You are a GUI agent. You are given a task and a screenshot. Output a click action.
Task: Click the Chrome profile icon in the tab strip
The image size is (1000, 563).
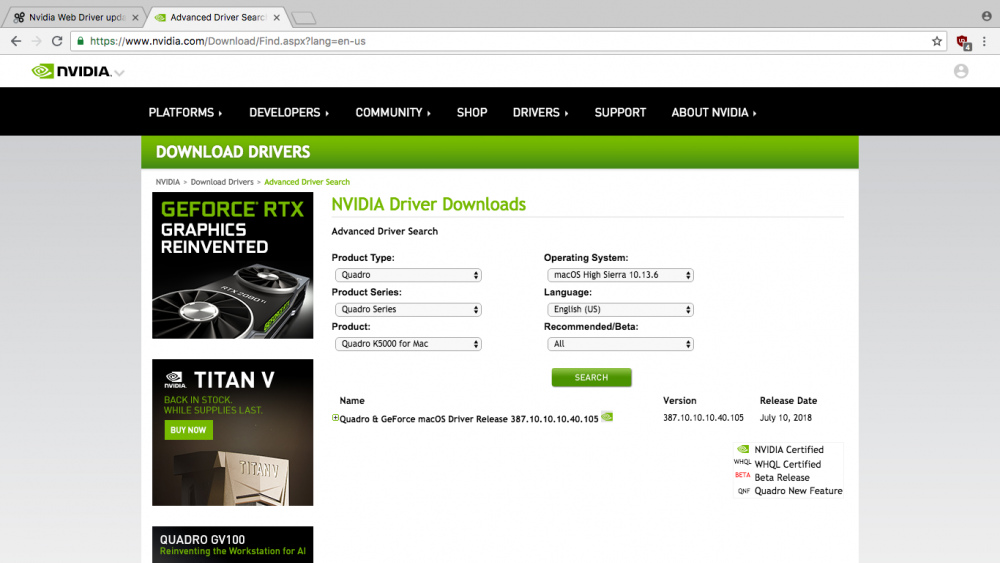[987, 17]
